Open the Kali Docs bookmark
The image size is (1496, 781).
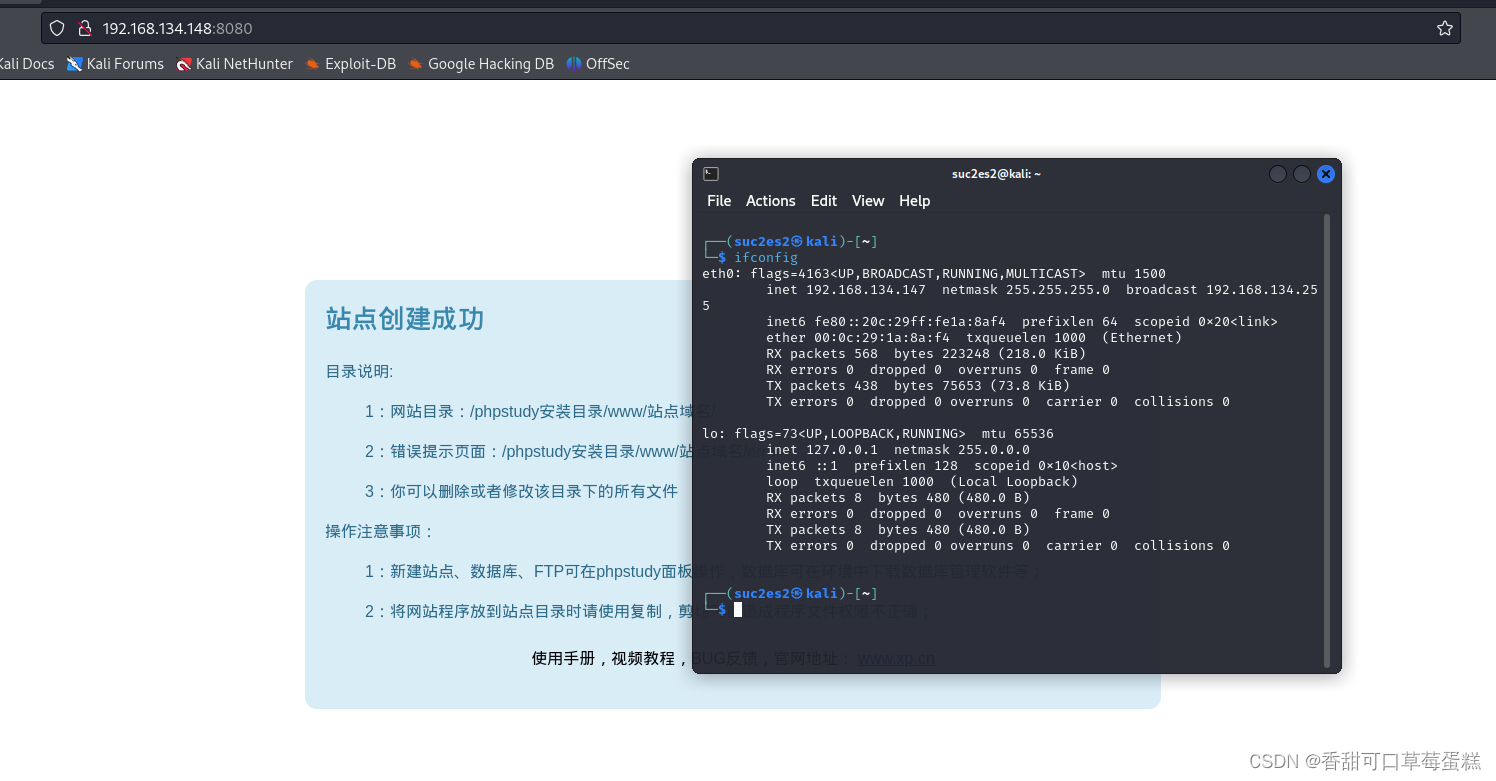25,64
